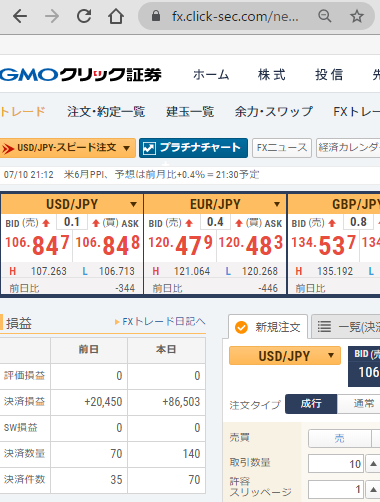
Task: Click GBP/JPY spread value 0.8
Action: pos(358,222)
